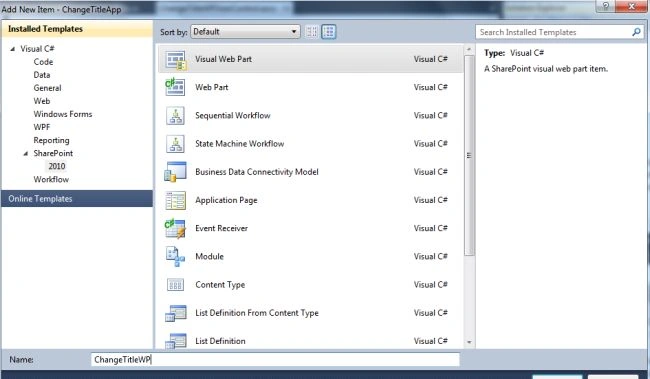Click the 'Visual Web Part' template name
Image resolution: width=650 pixels, height=379 pixels.
point(223,59)
